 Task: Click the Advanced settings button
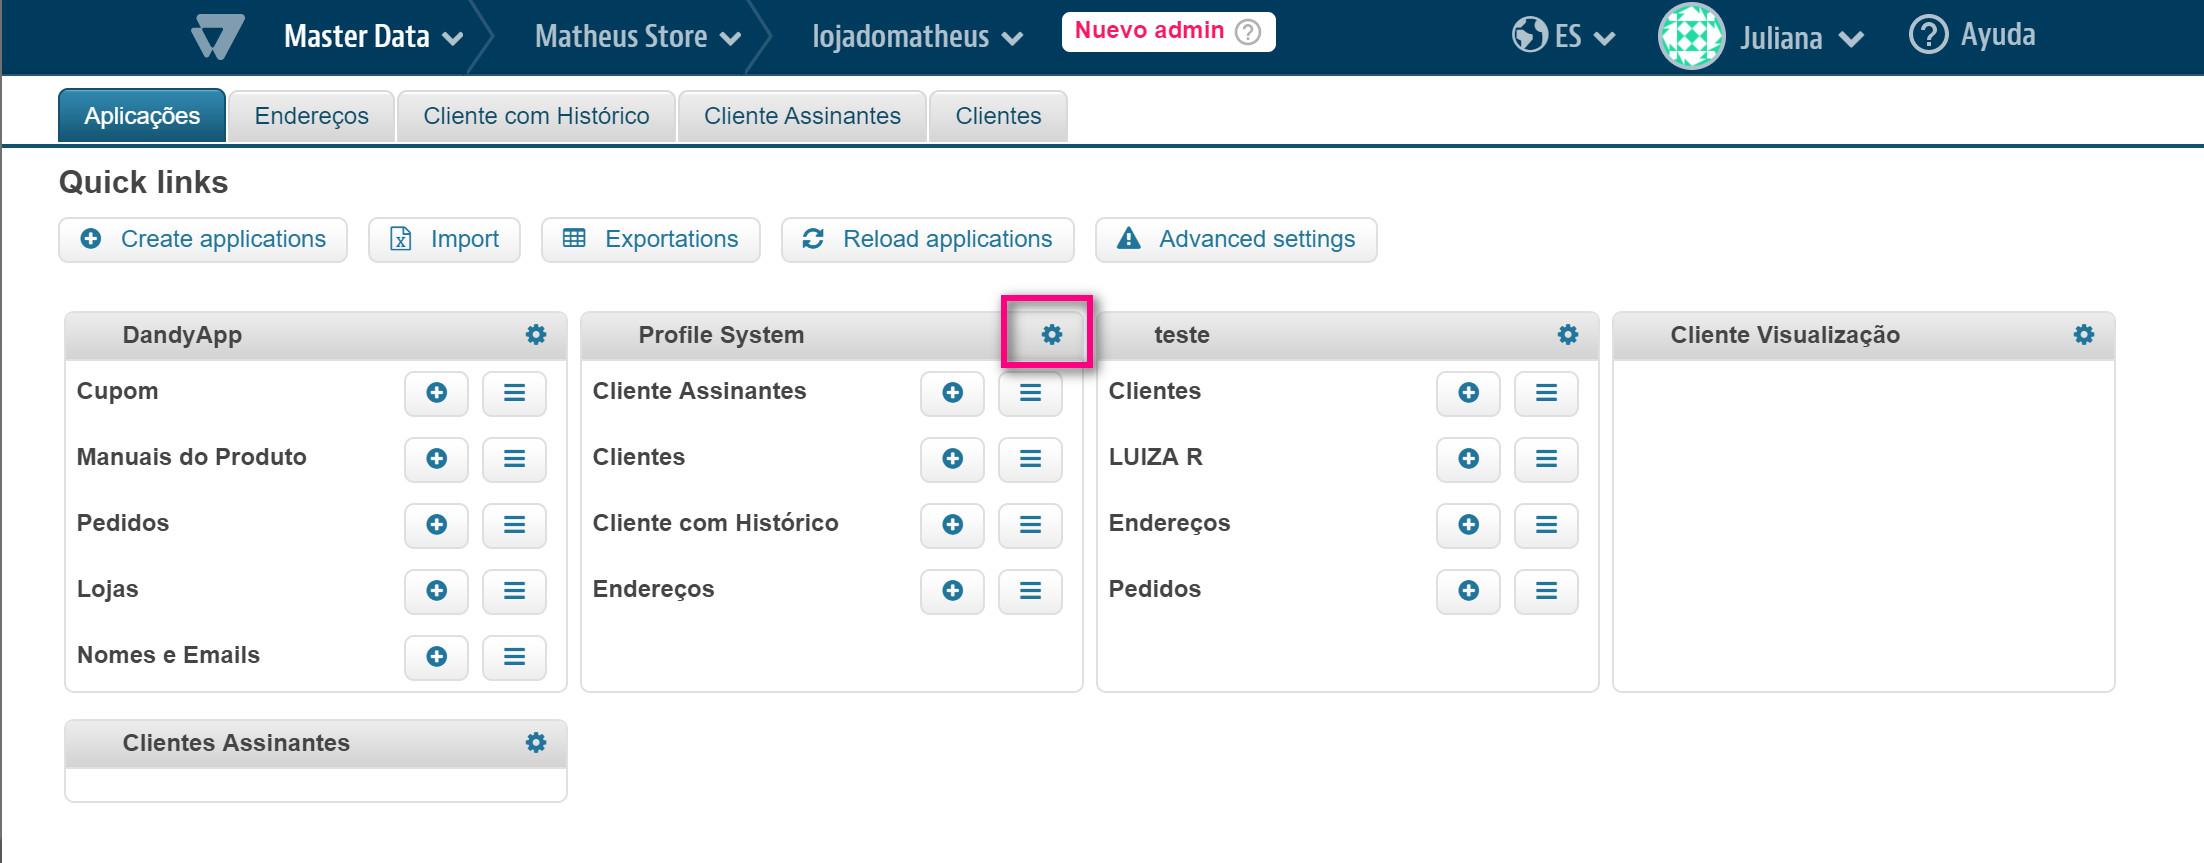pyautogui.click(x=1236, y=240)
